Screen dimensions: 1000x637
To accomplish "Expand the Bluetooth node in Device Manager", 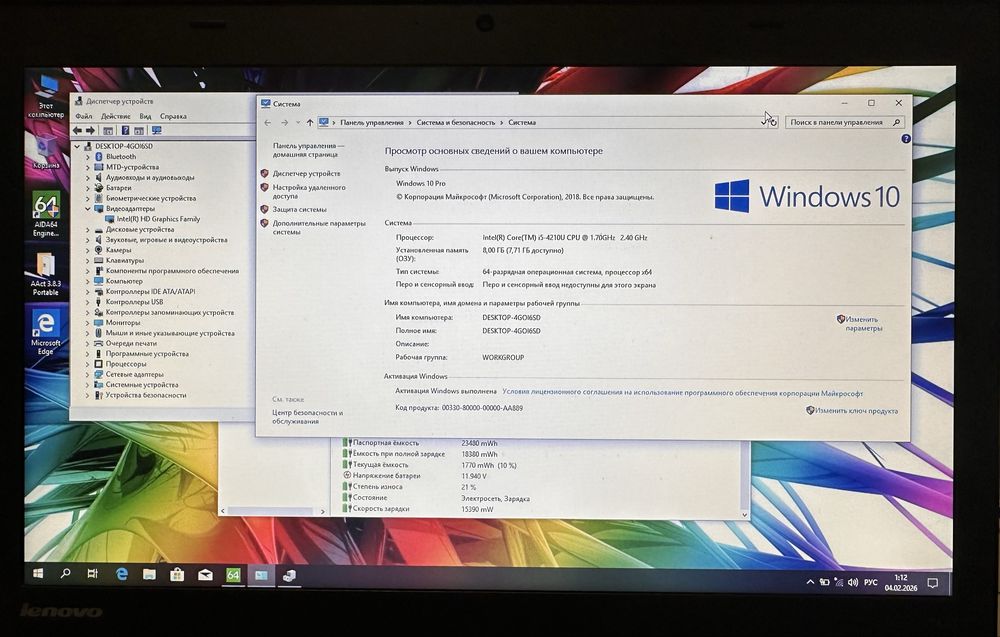I will tap(88, 157).
